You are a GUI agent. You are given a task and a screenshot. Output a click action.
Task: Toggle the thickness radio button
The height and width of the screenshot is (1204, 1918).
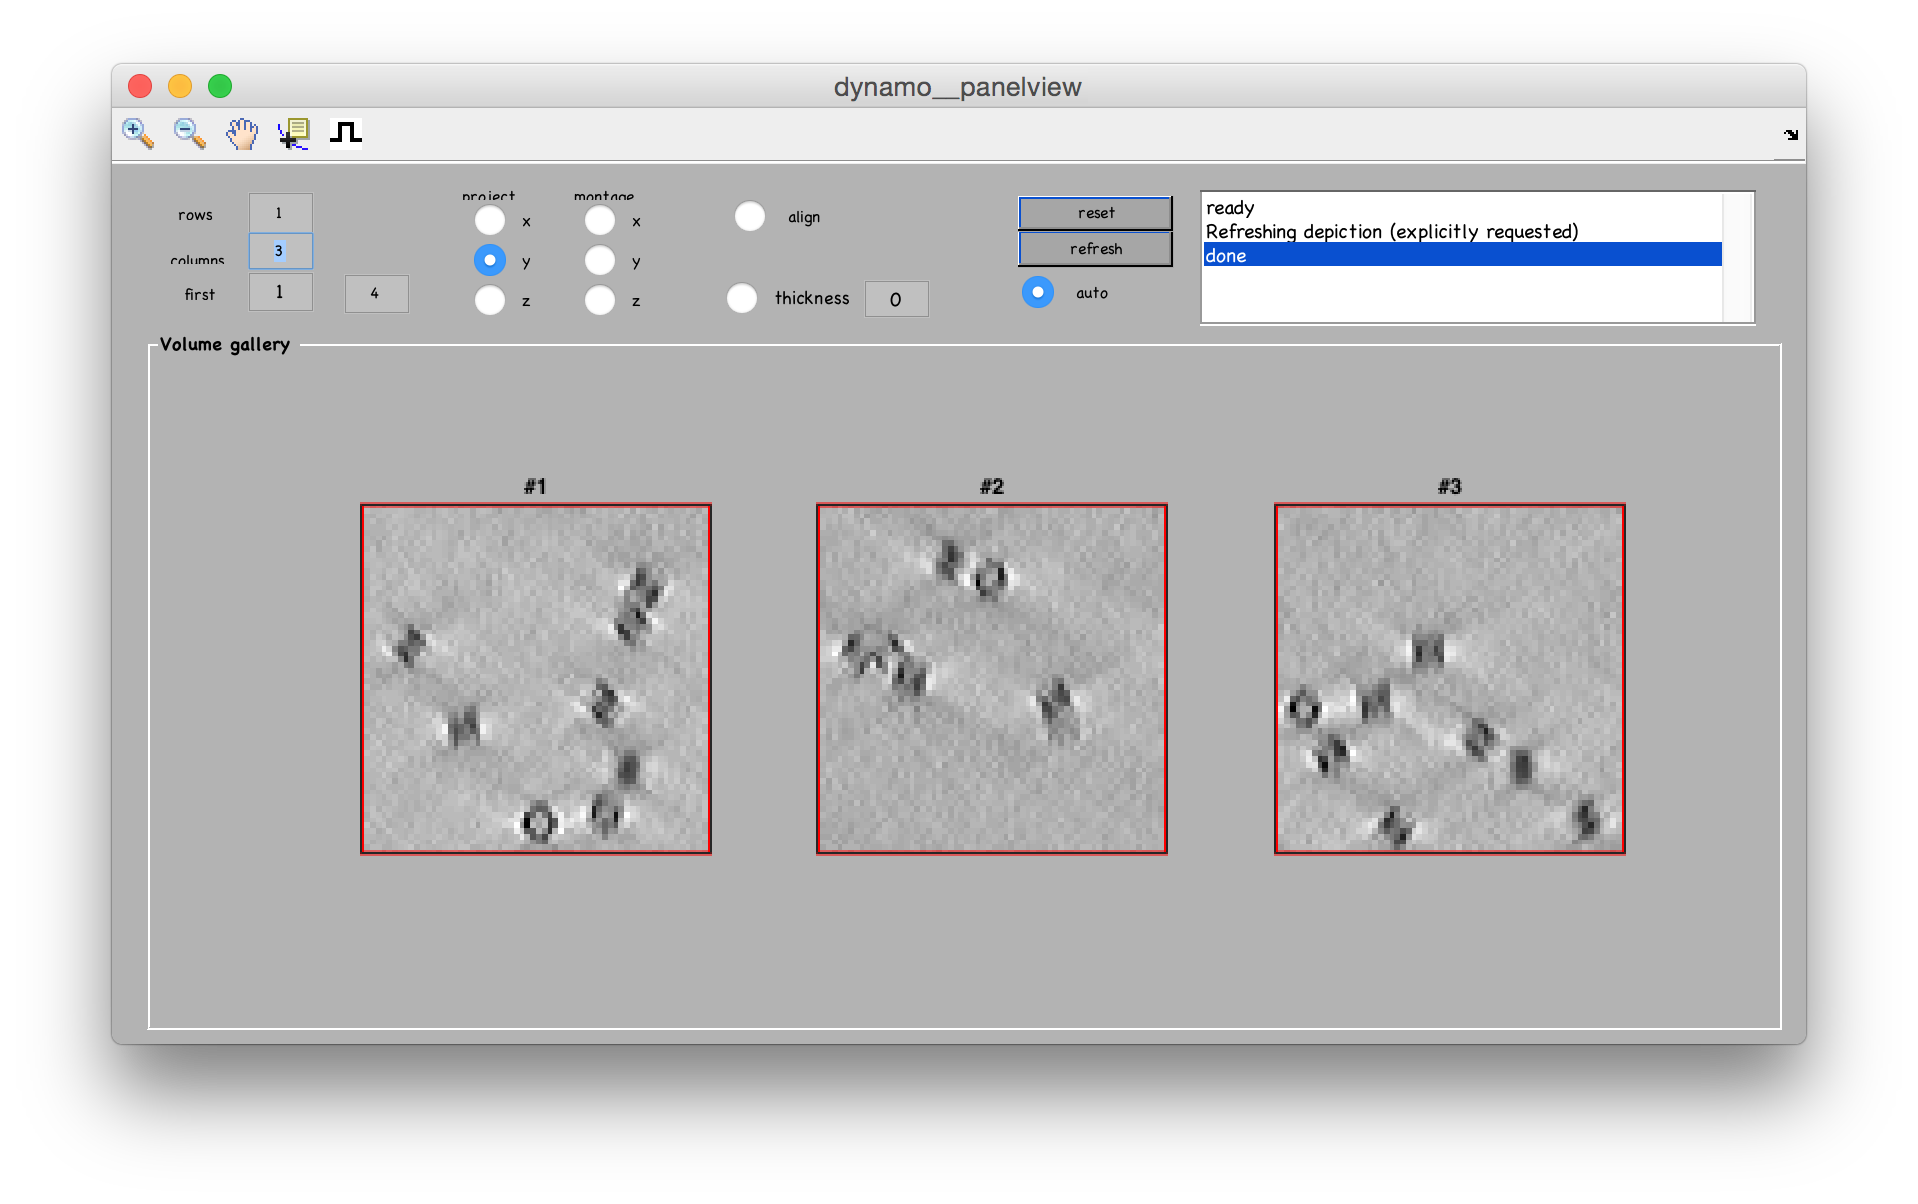[x=742, y=298]
